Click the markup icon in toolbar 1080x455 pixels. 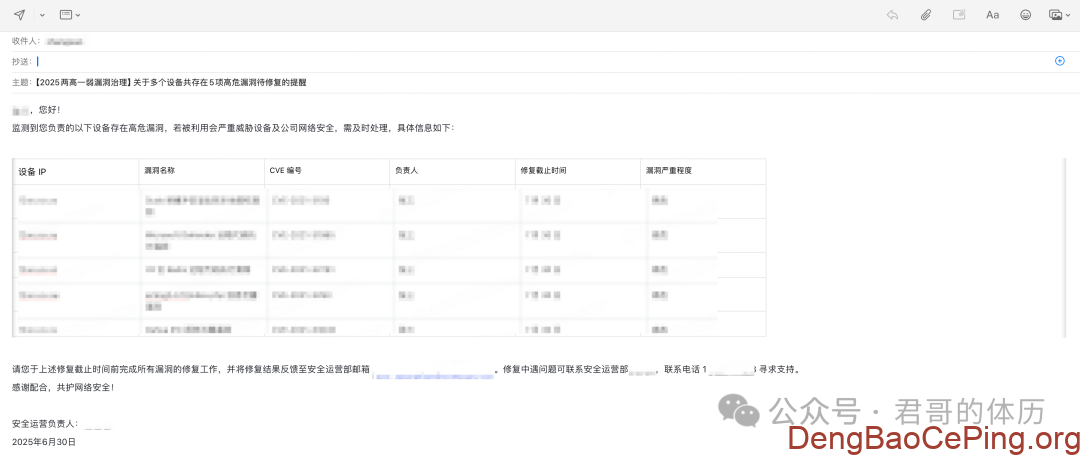coord(959,15)
